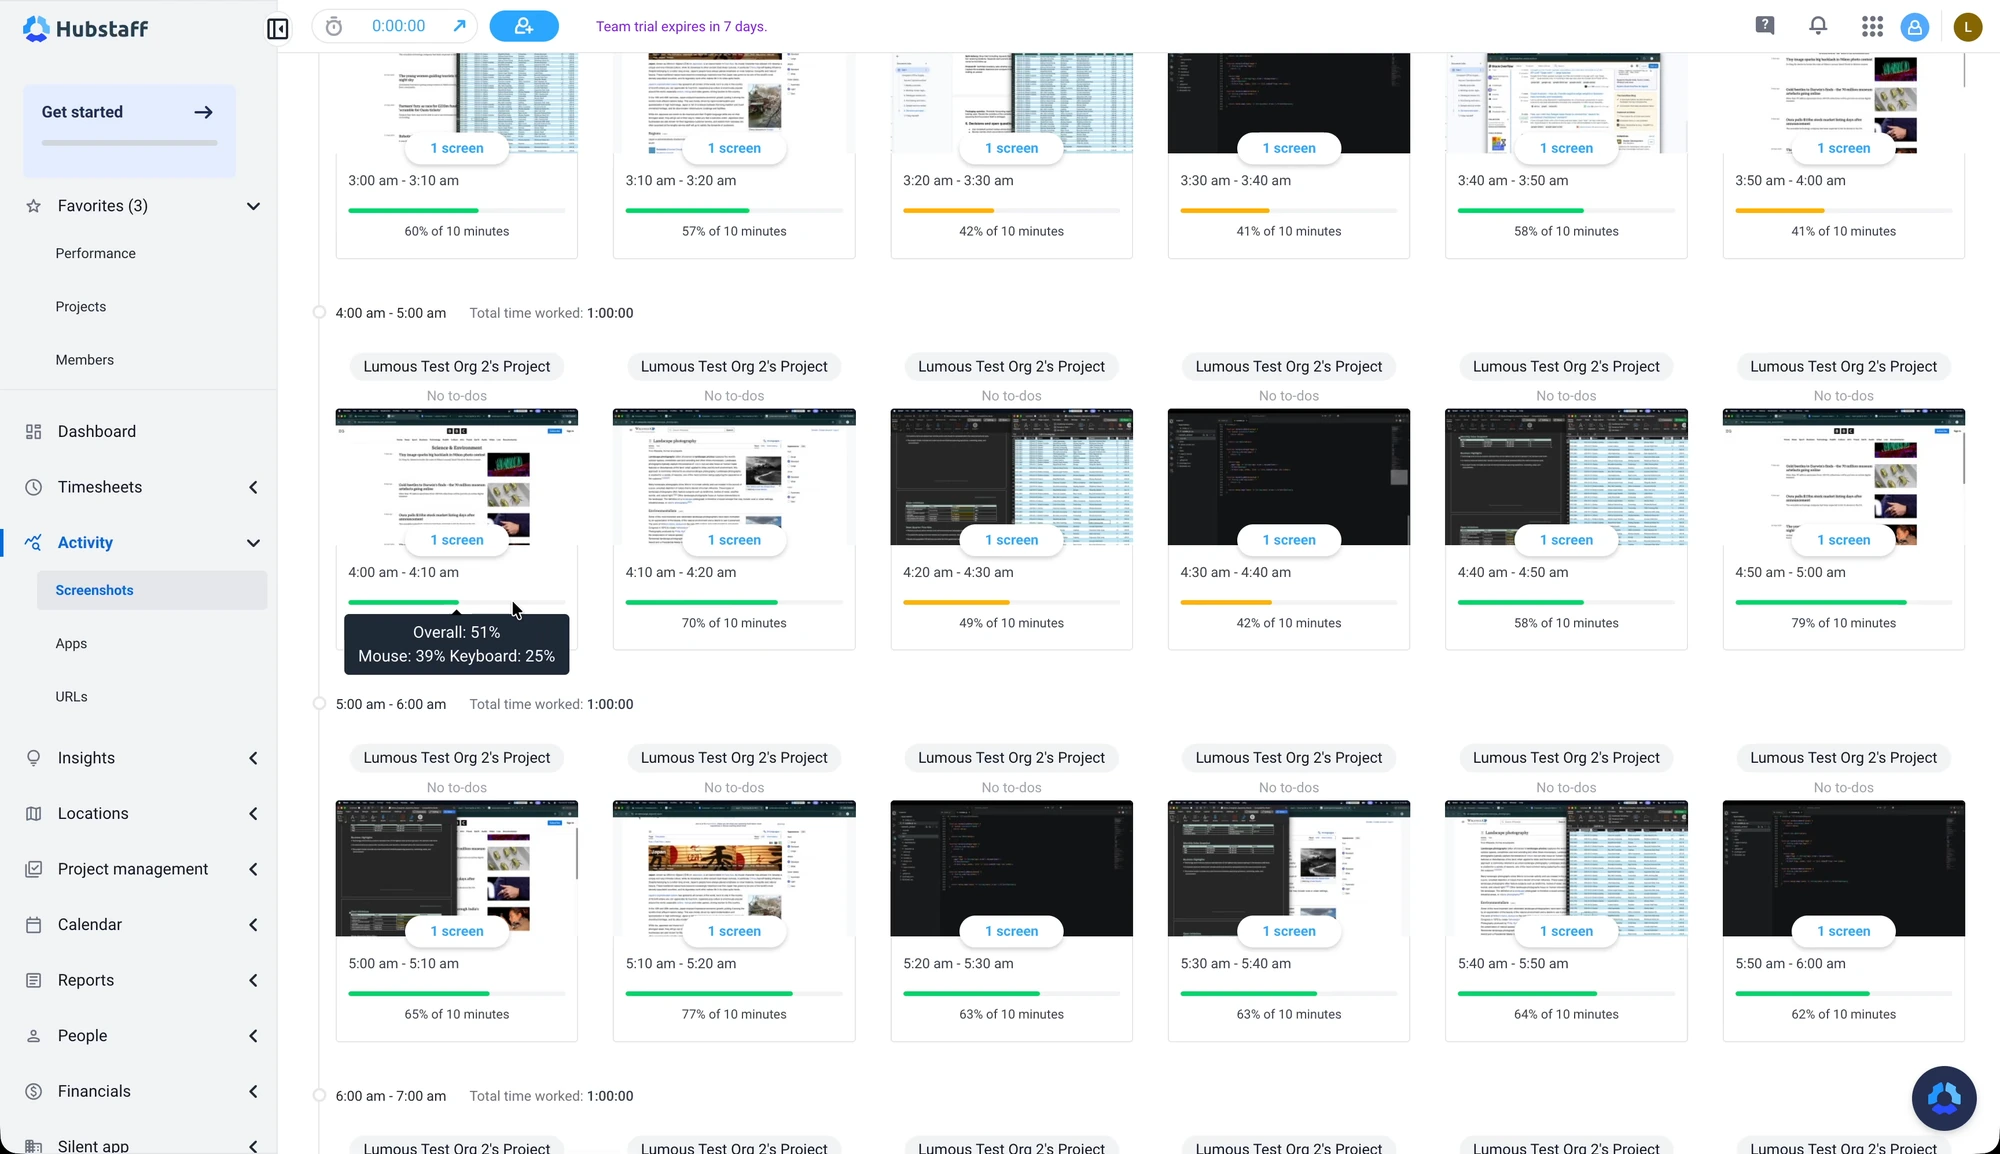2000x1154 pixels.
Task: Open Apps under Activity
Action: point(71,643)
